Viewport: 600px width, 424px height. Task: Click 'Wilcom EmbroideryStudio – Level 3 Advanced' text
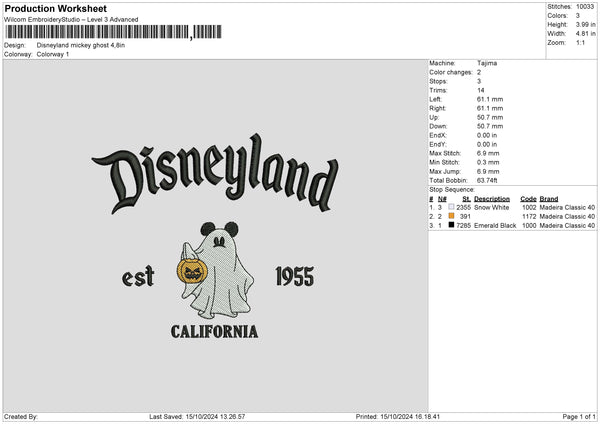click(71, 20)
